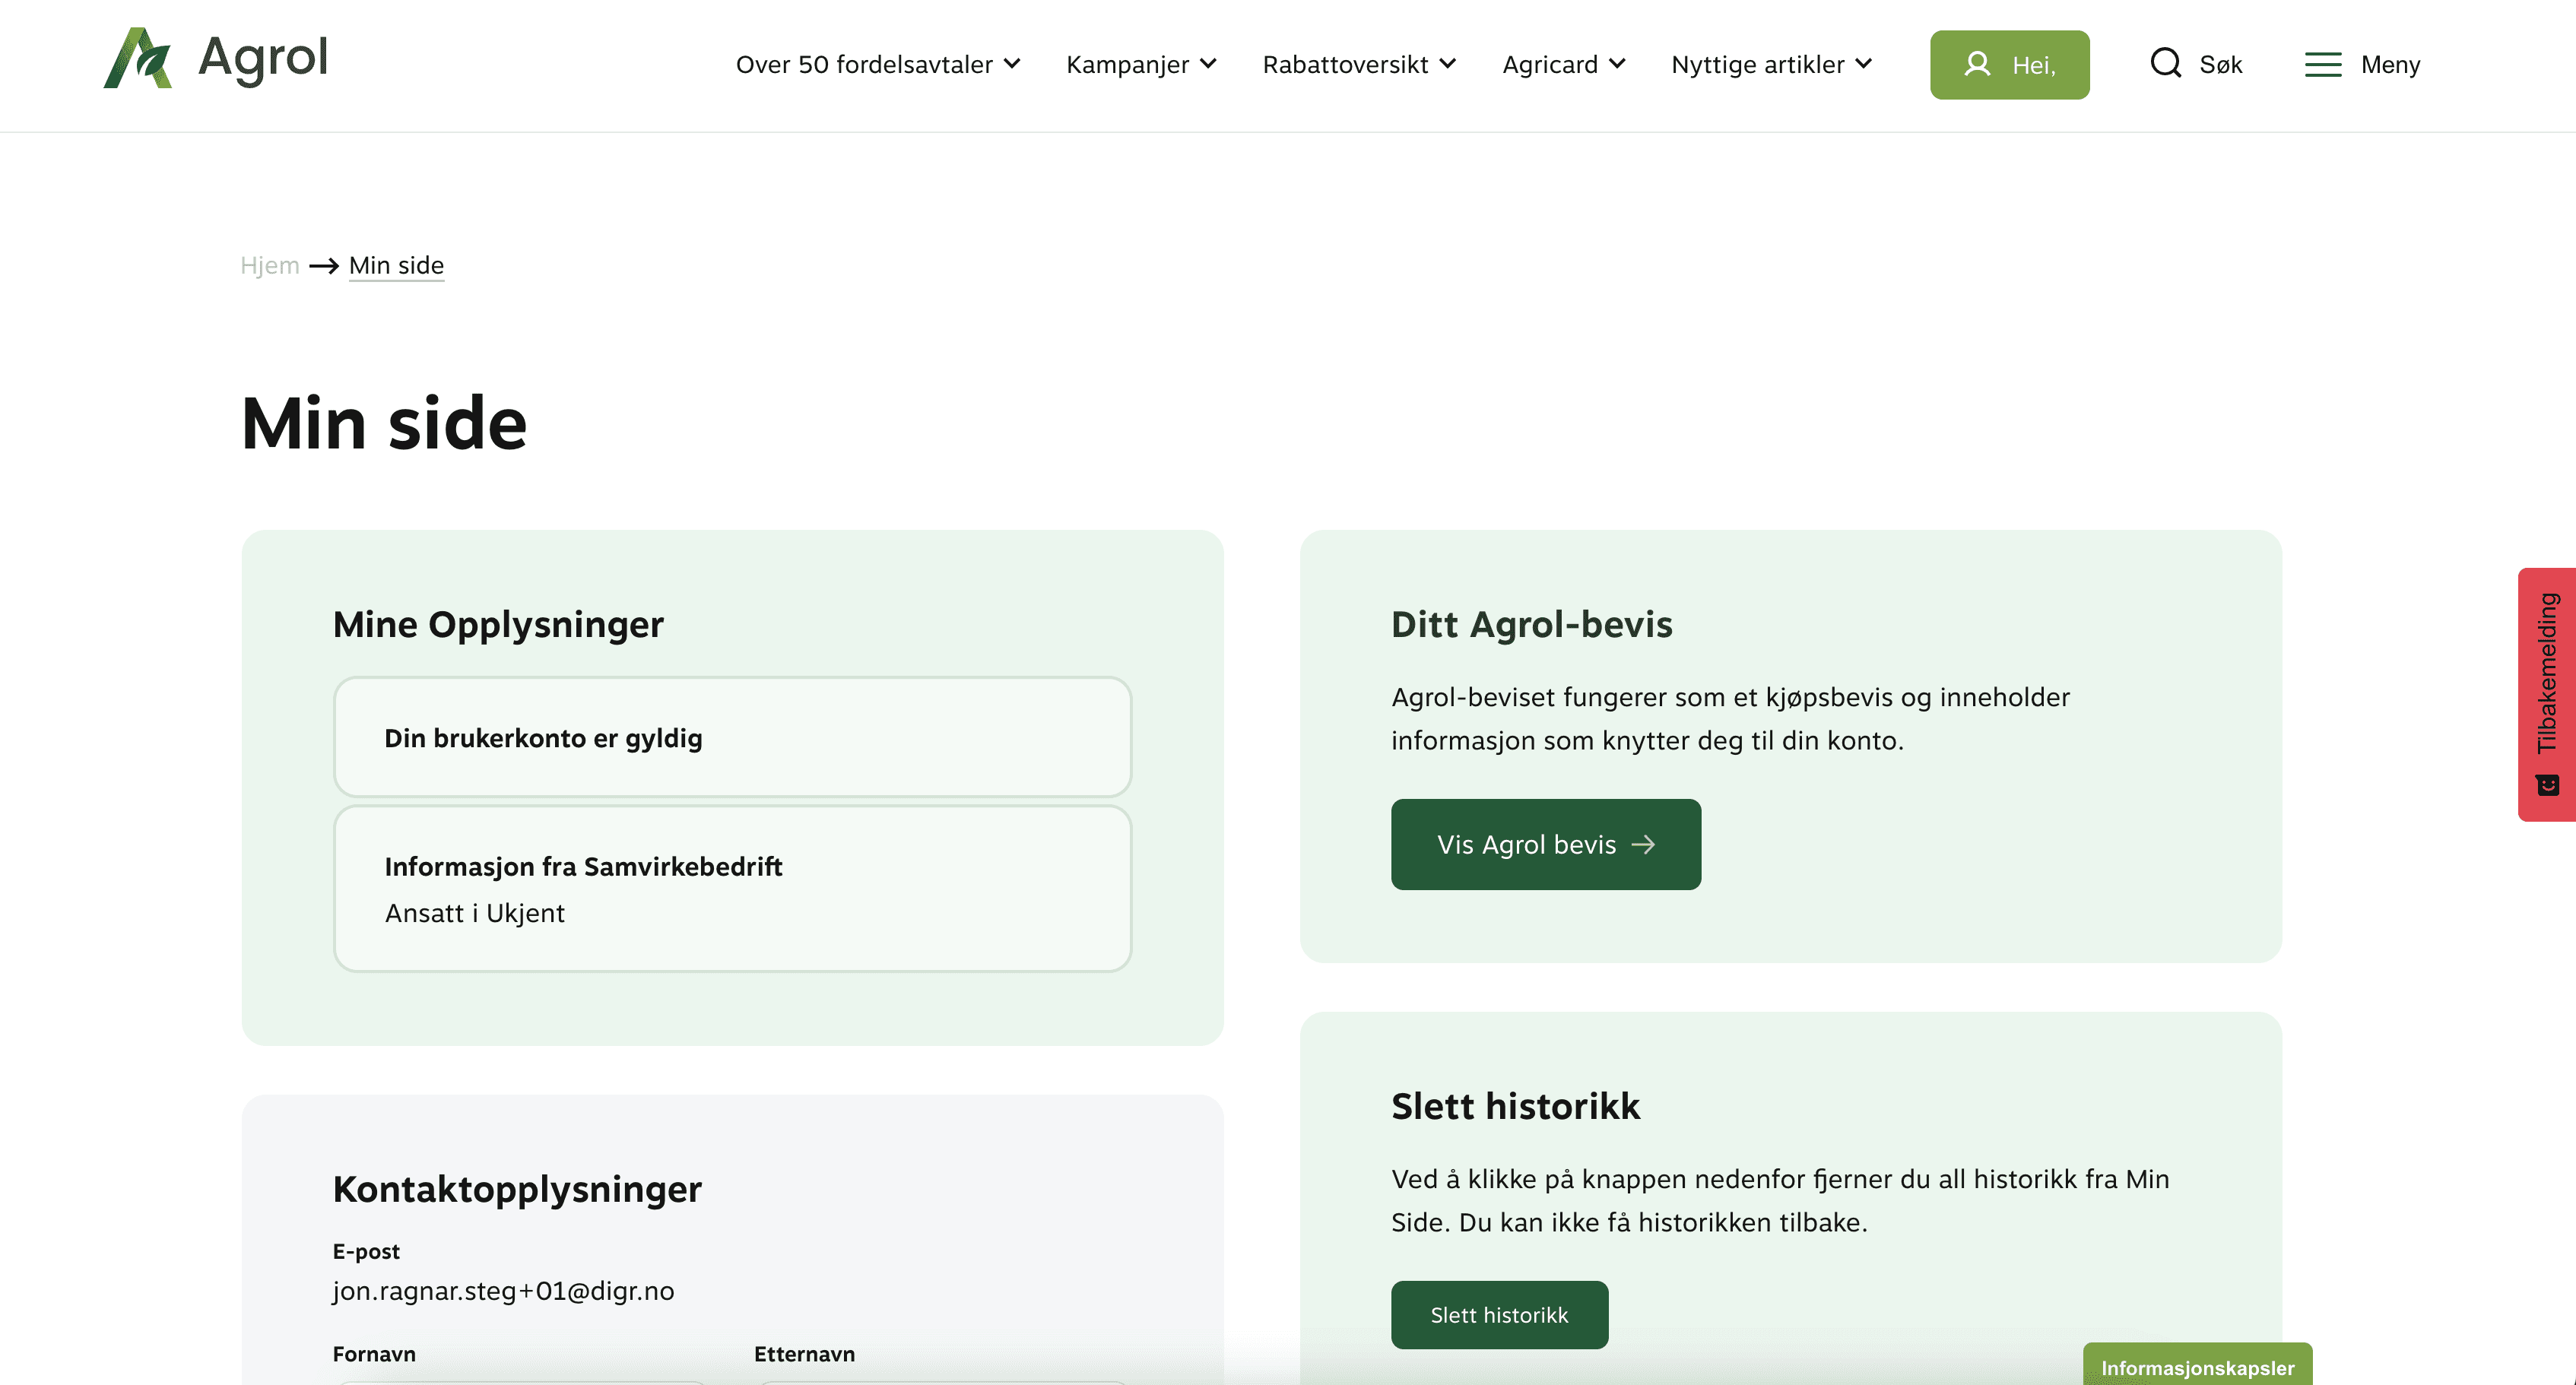
Task: Open the Rabattoversikt dropdown
Action: pos(1359,65)
